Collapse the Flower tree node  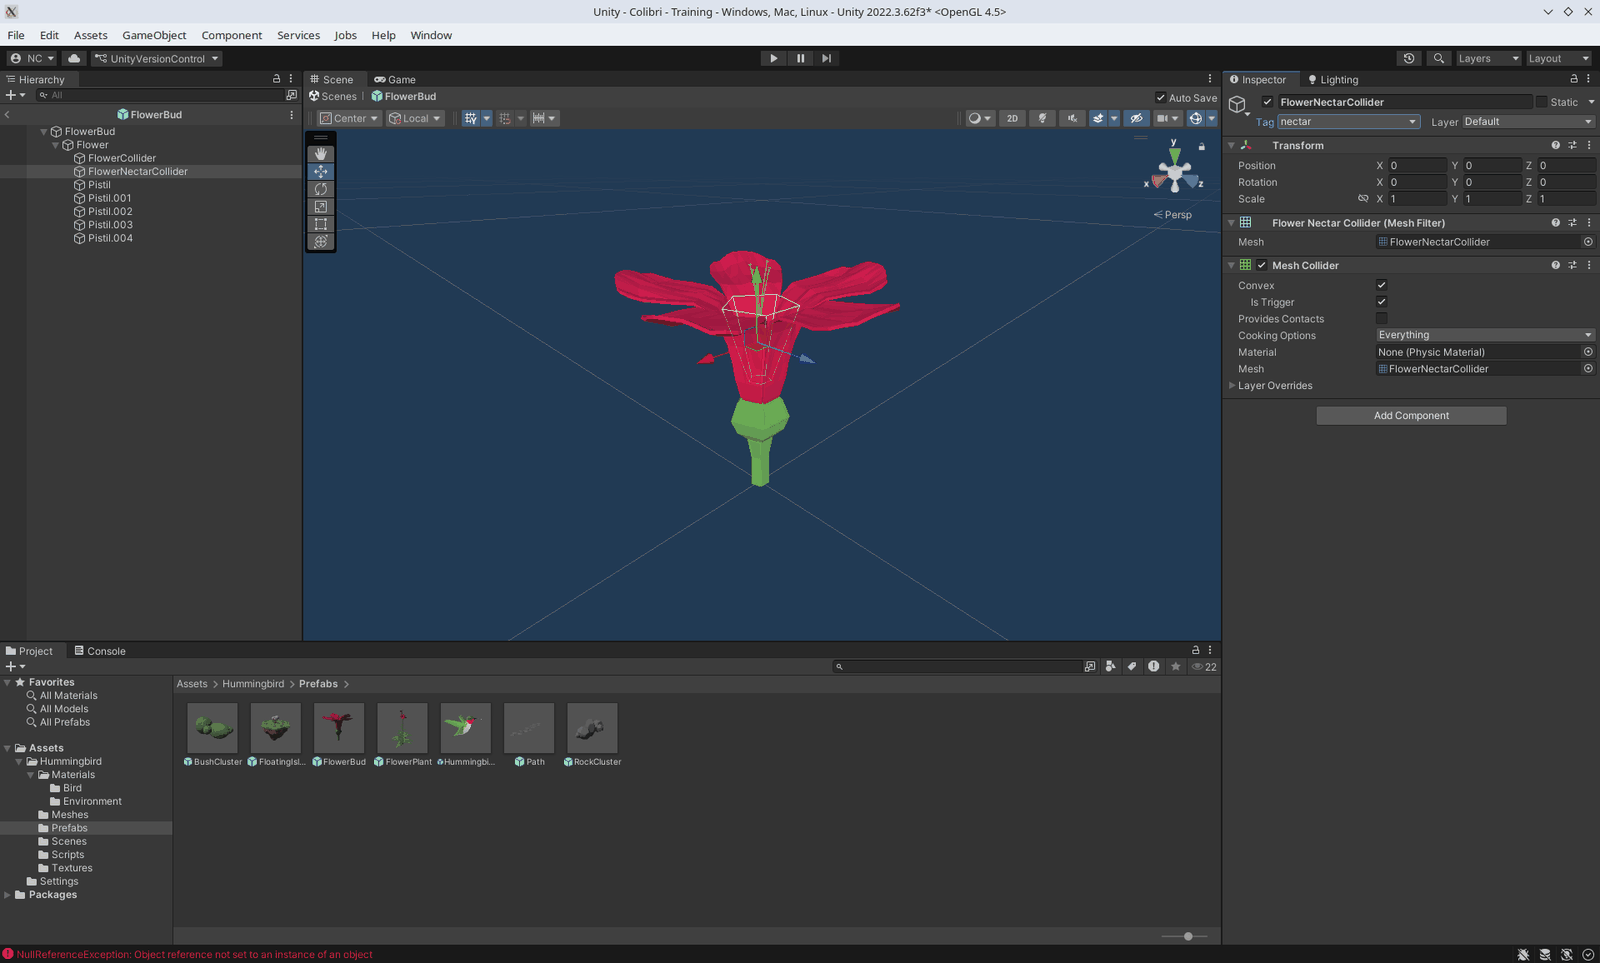click(x=56, y=145)
